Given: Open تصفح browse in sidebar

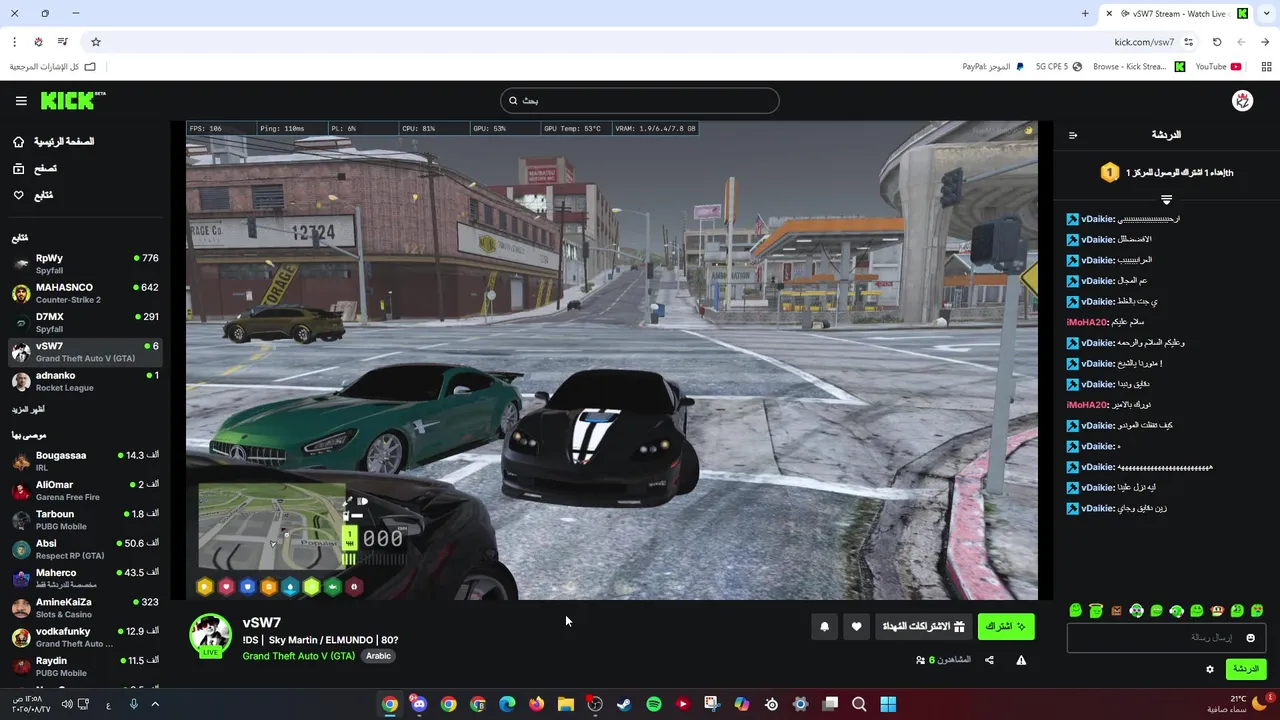Looking at the screenshot, I should coord(35,169).
